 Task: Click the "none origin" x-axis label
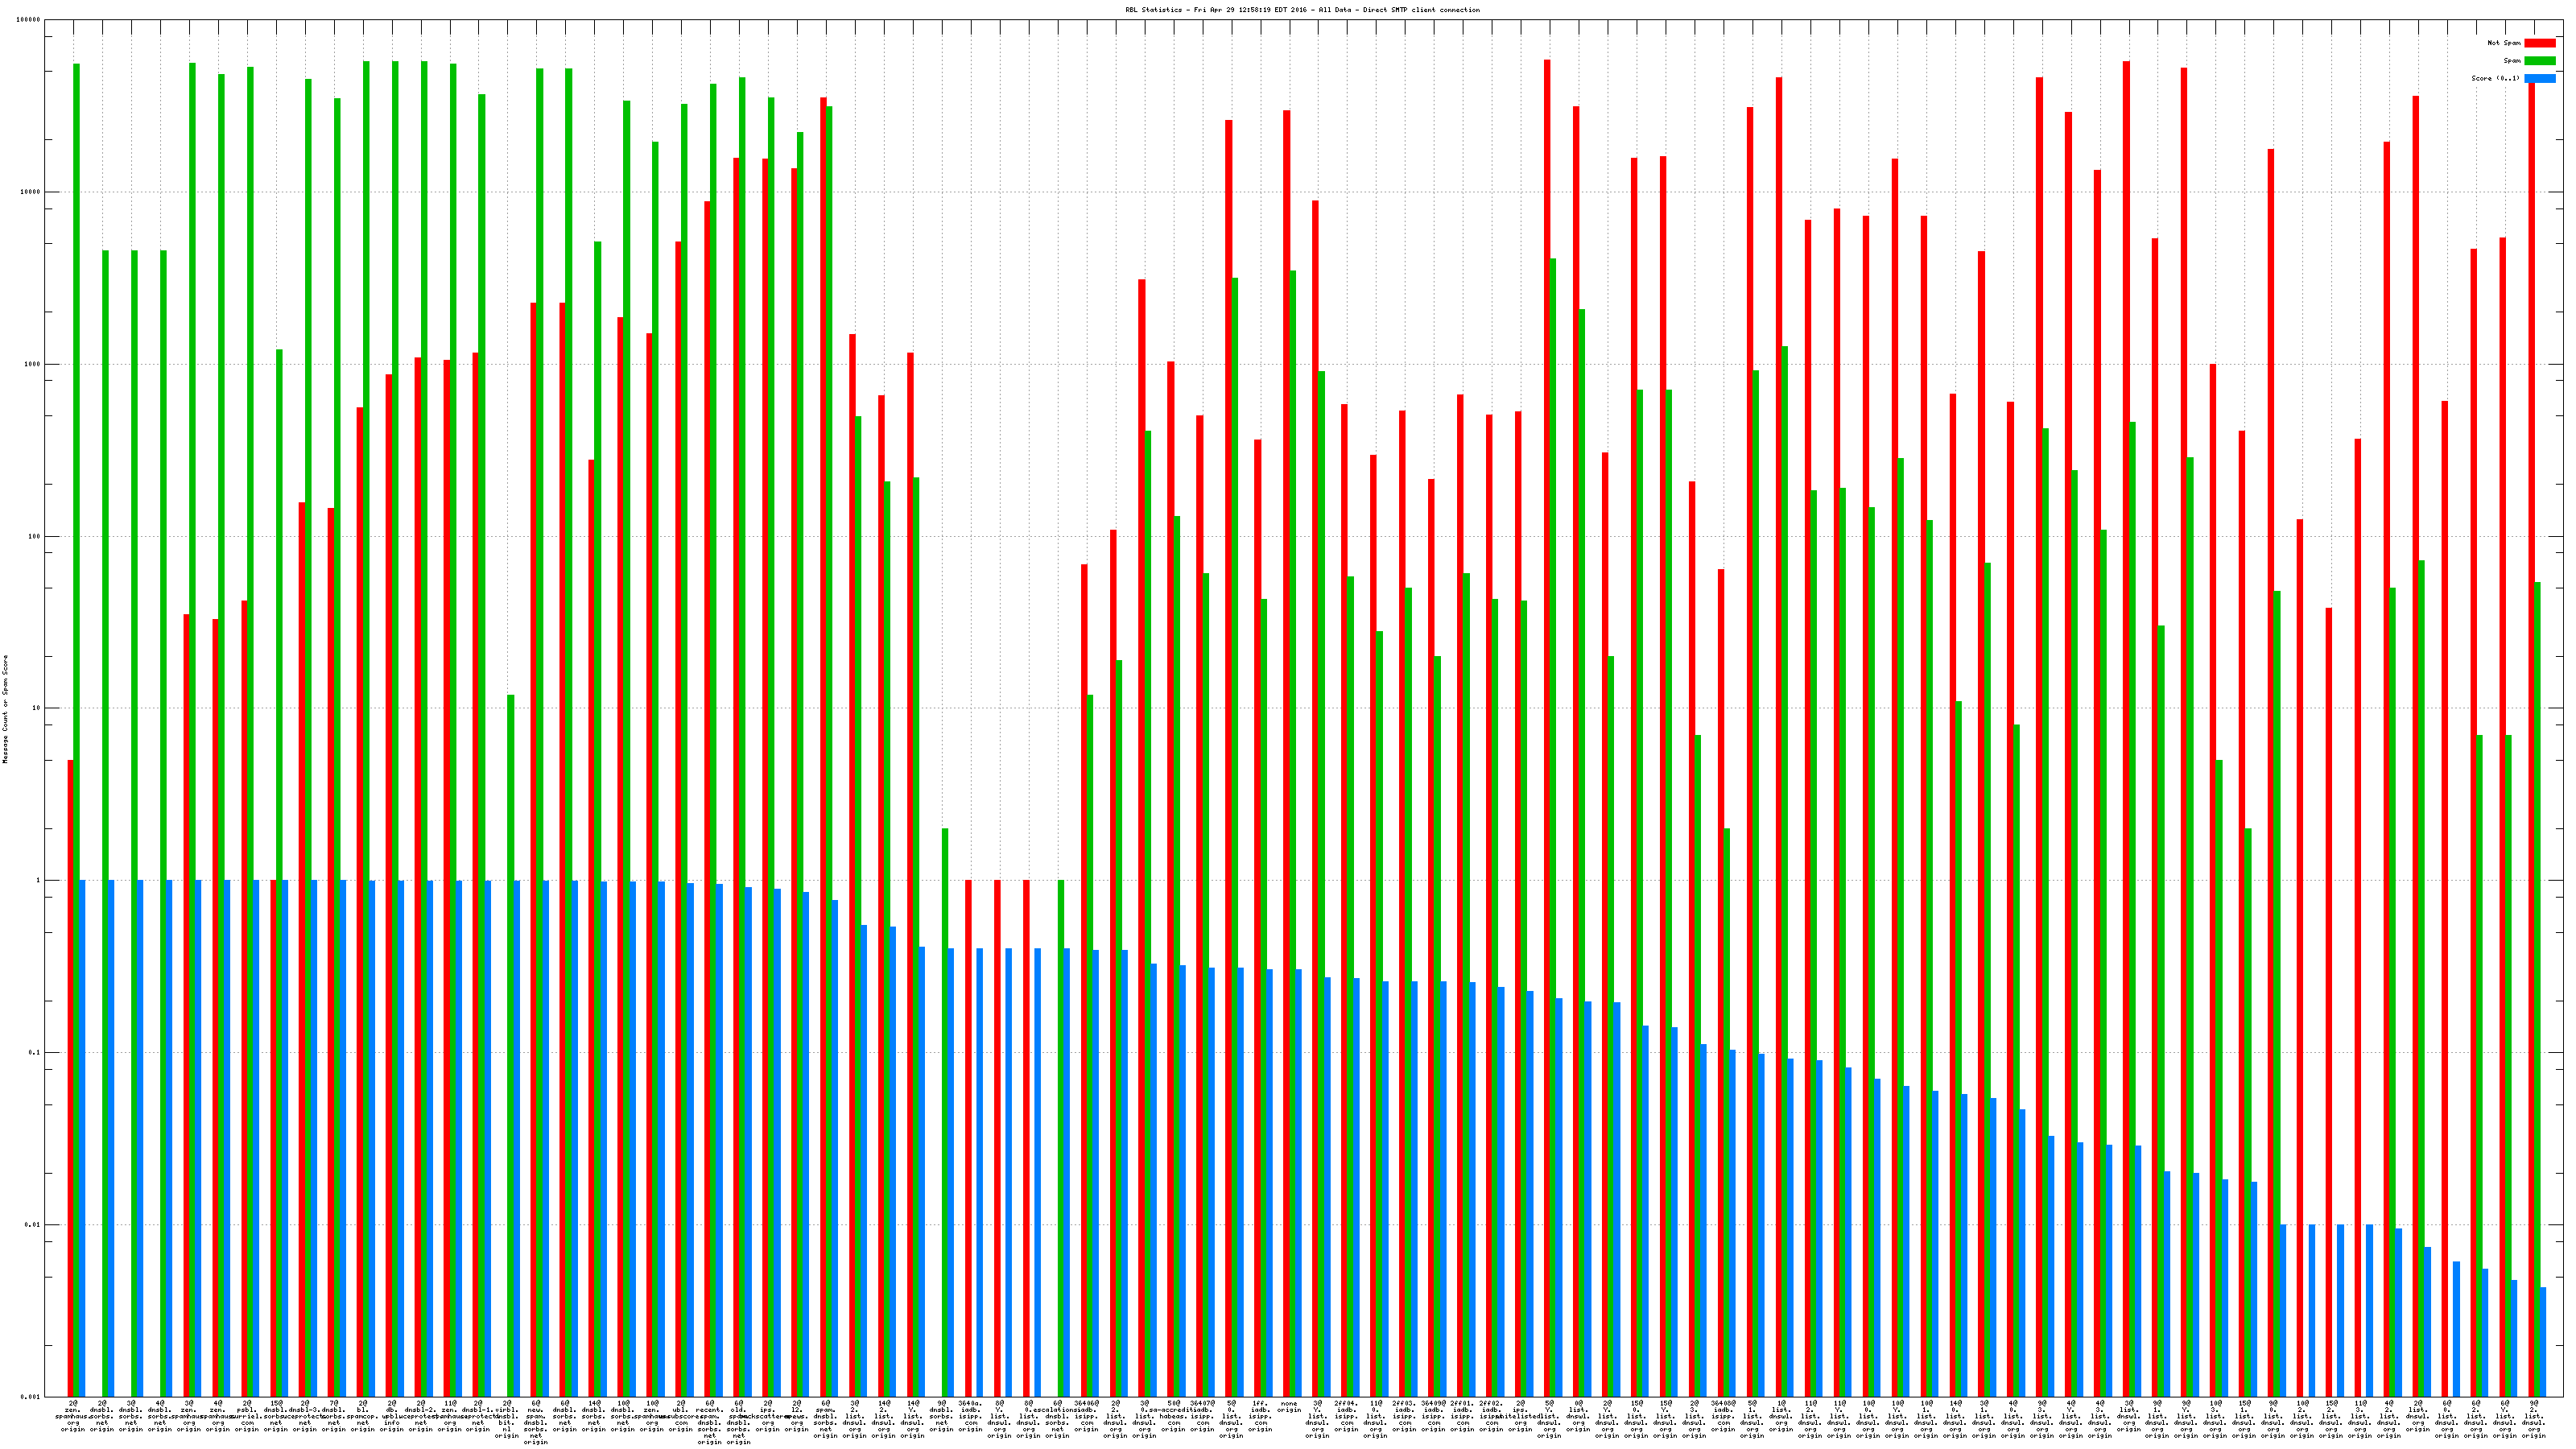(1289, 1407)
